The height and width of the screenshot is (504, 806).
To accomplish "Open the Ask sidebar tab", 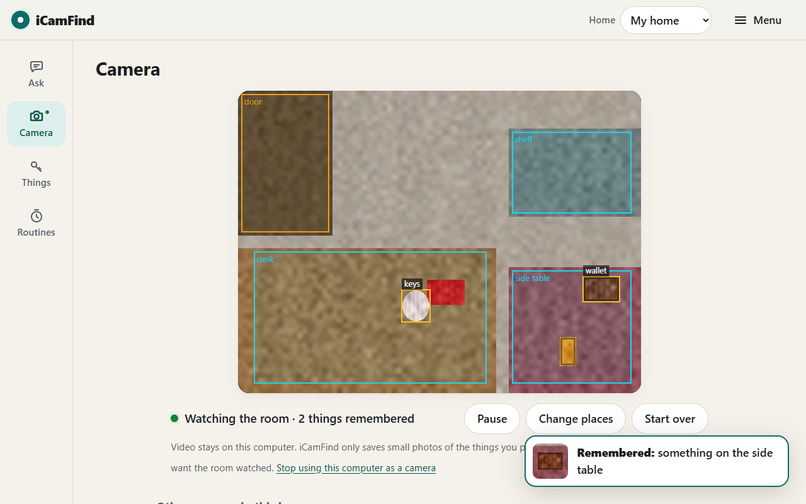I will 36,74.
